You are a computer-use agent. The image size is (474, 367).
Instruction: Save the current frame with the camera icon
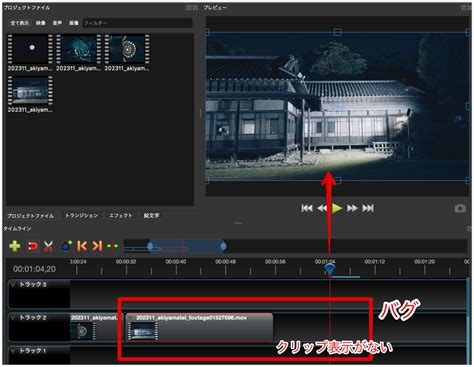pos(460,208)
